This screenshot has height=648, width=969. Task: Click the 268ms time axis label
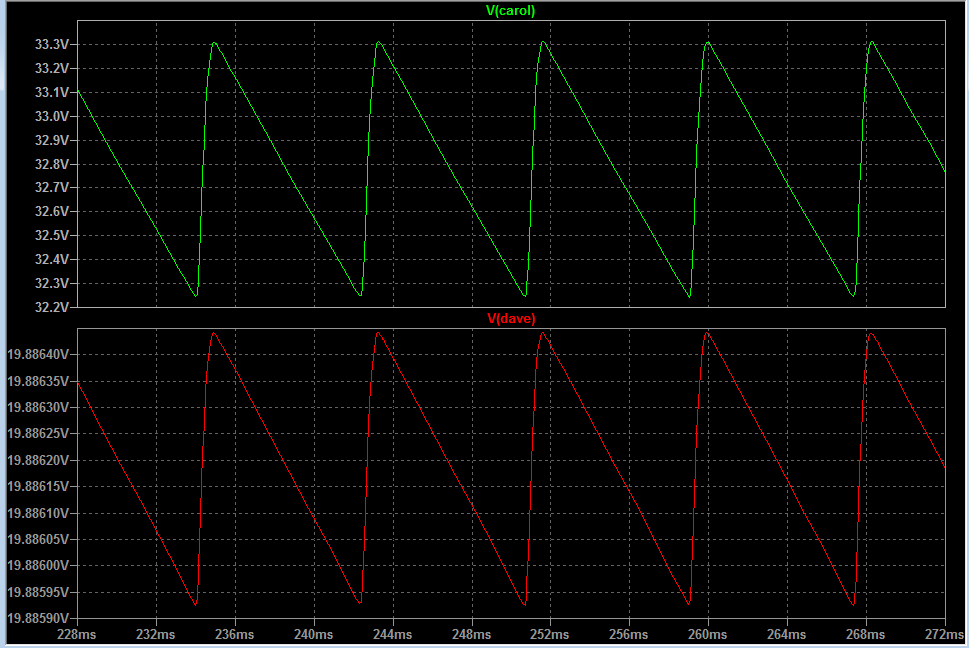[x=866, y=634]
